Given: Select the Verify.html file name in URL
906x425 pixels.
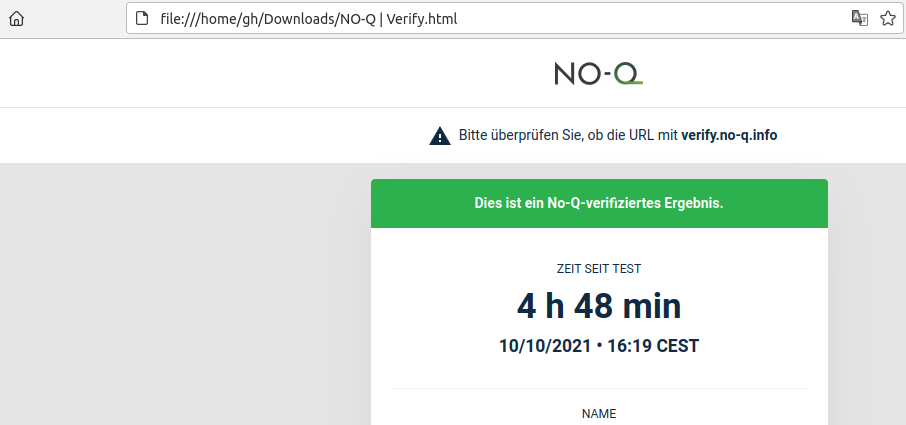Looking at the screenshot, I should 422,19.
